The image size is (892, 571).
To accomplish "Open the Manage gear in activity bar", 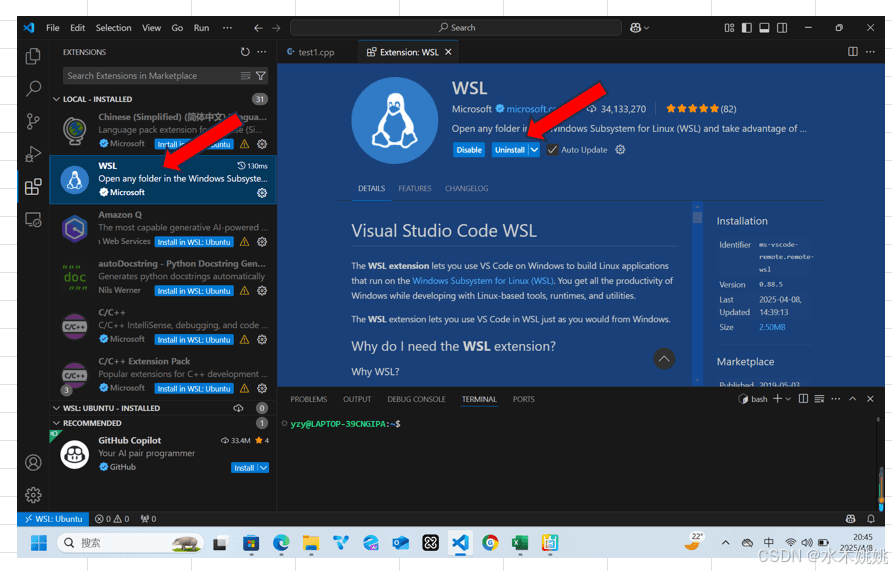I will [33, 495].
